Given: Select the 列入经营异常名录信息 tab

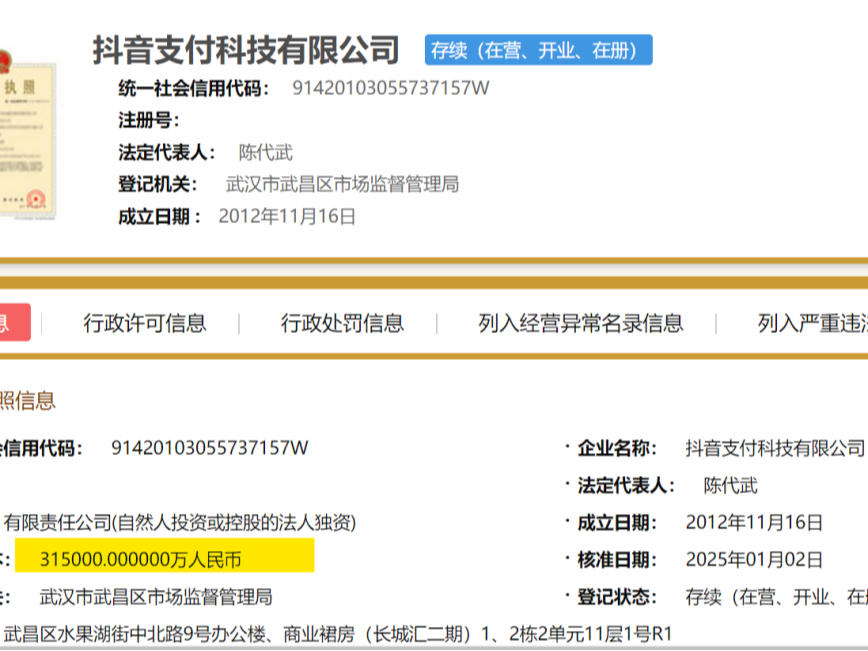Looking at the screenshot, I should (581, 323).
